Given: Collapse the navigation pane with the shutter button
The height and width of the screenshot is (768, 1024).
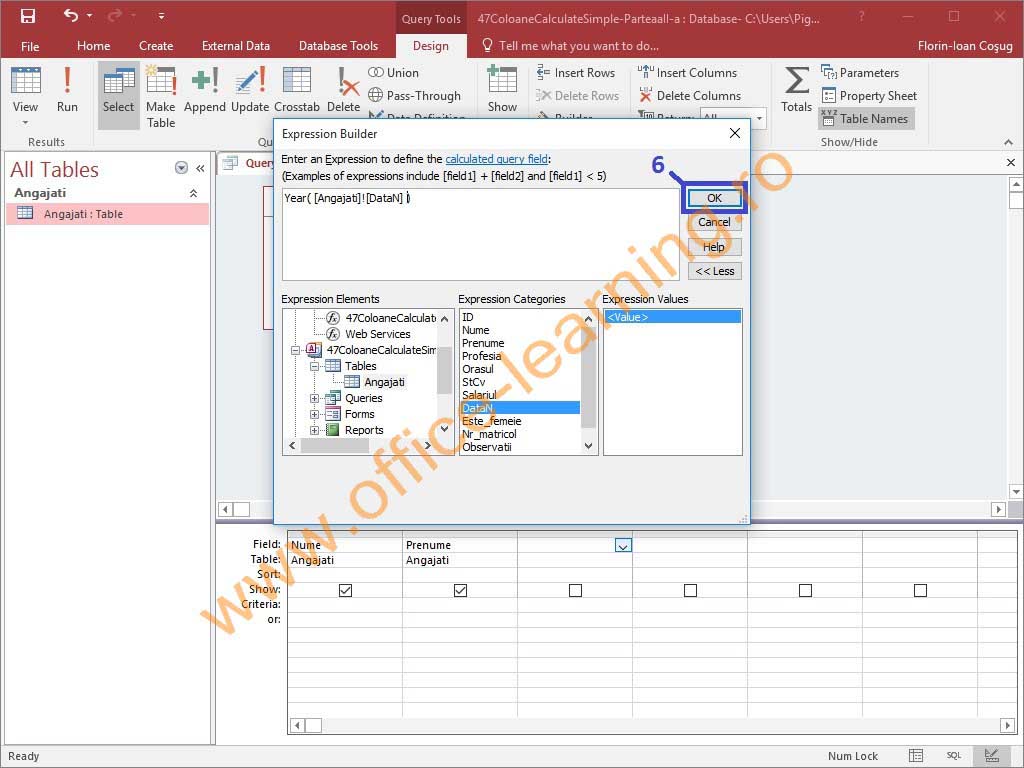Looking at the screenshot, I should coord(200,168).
